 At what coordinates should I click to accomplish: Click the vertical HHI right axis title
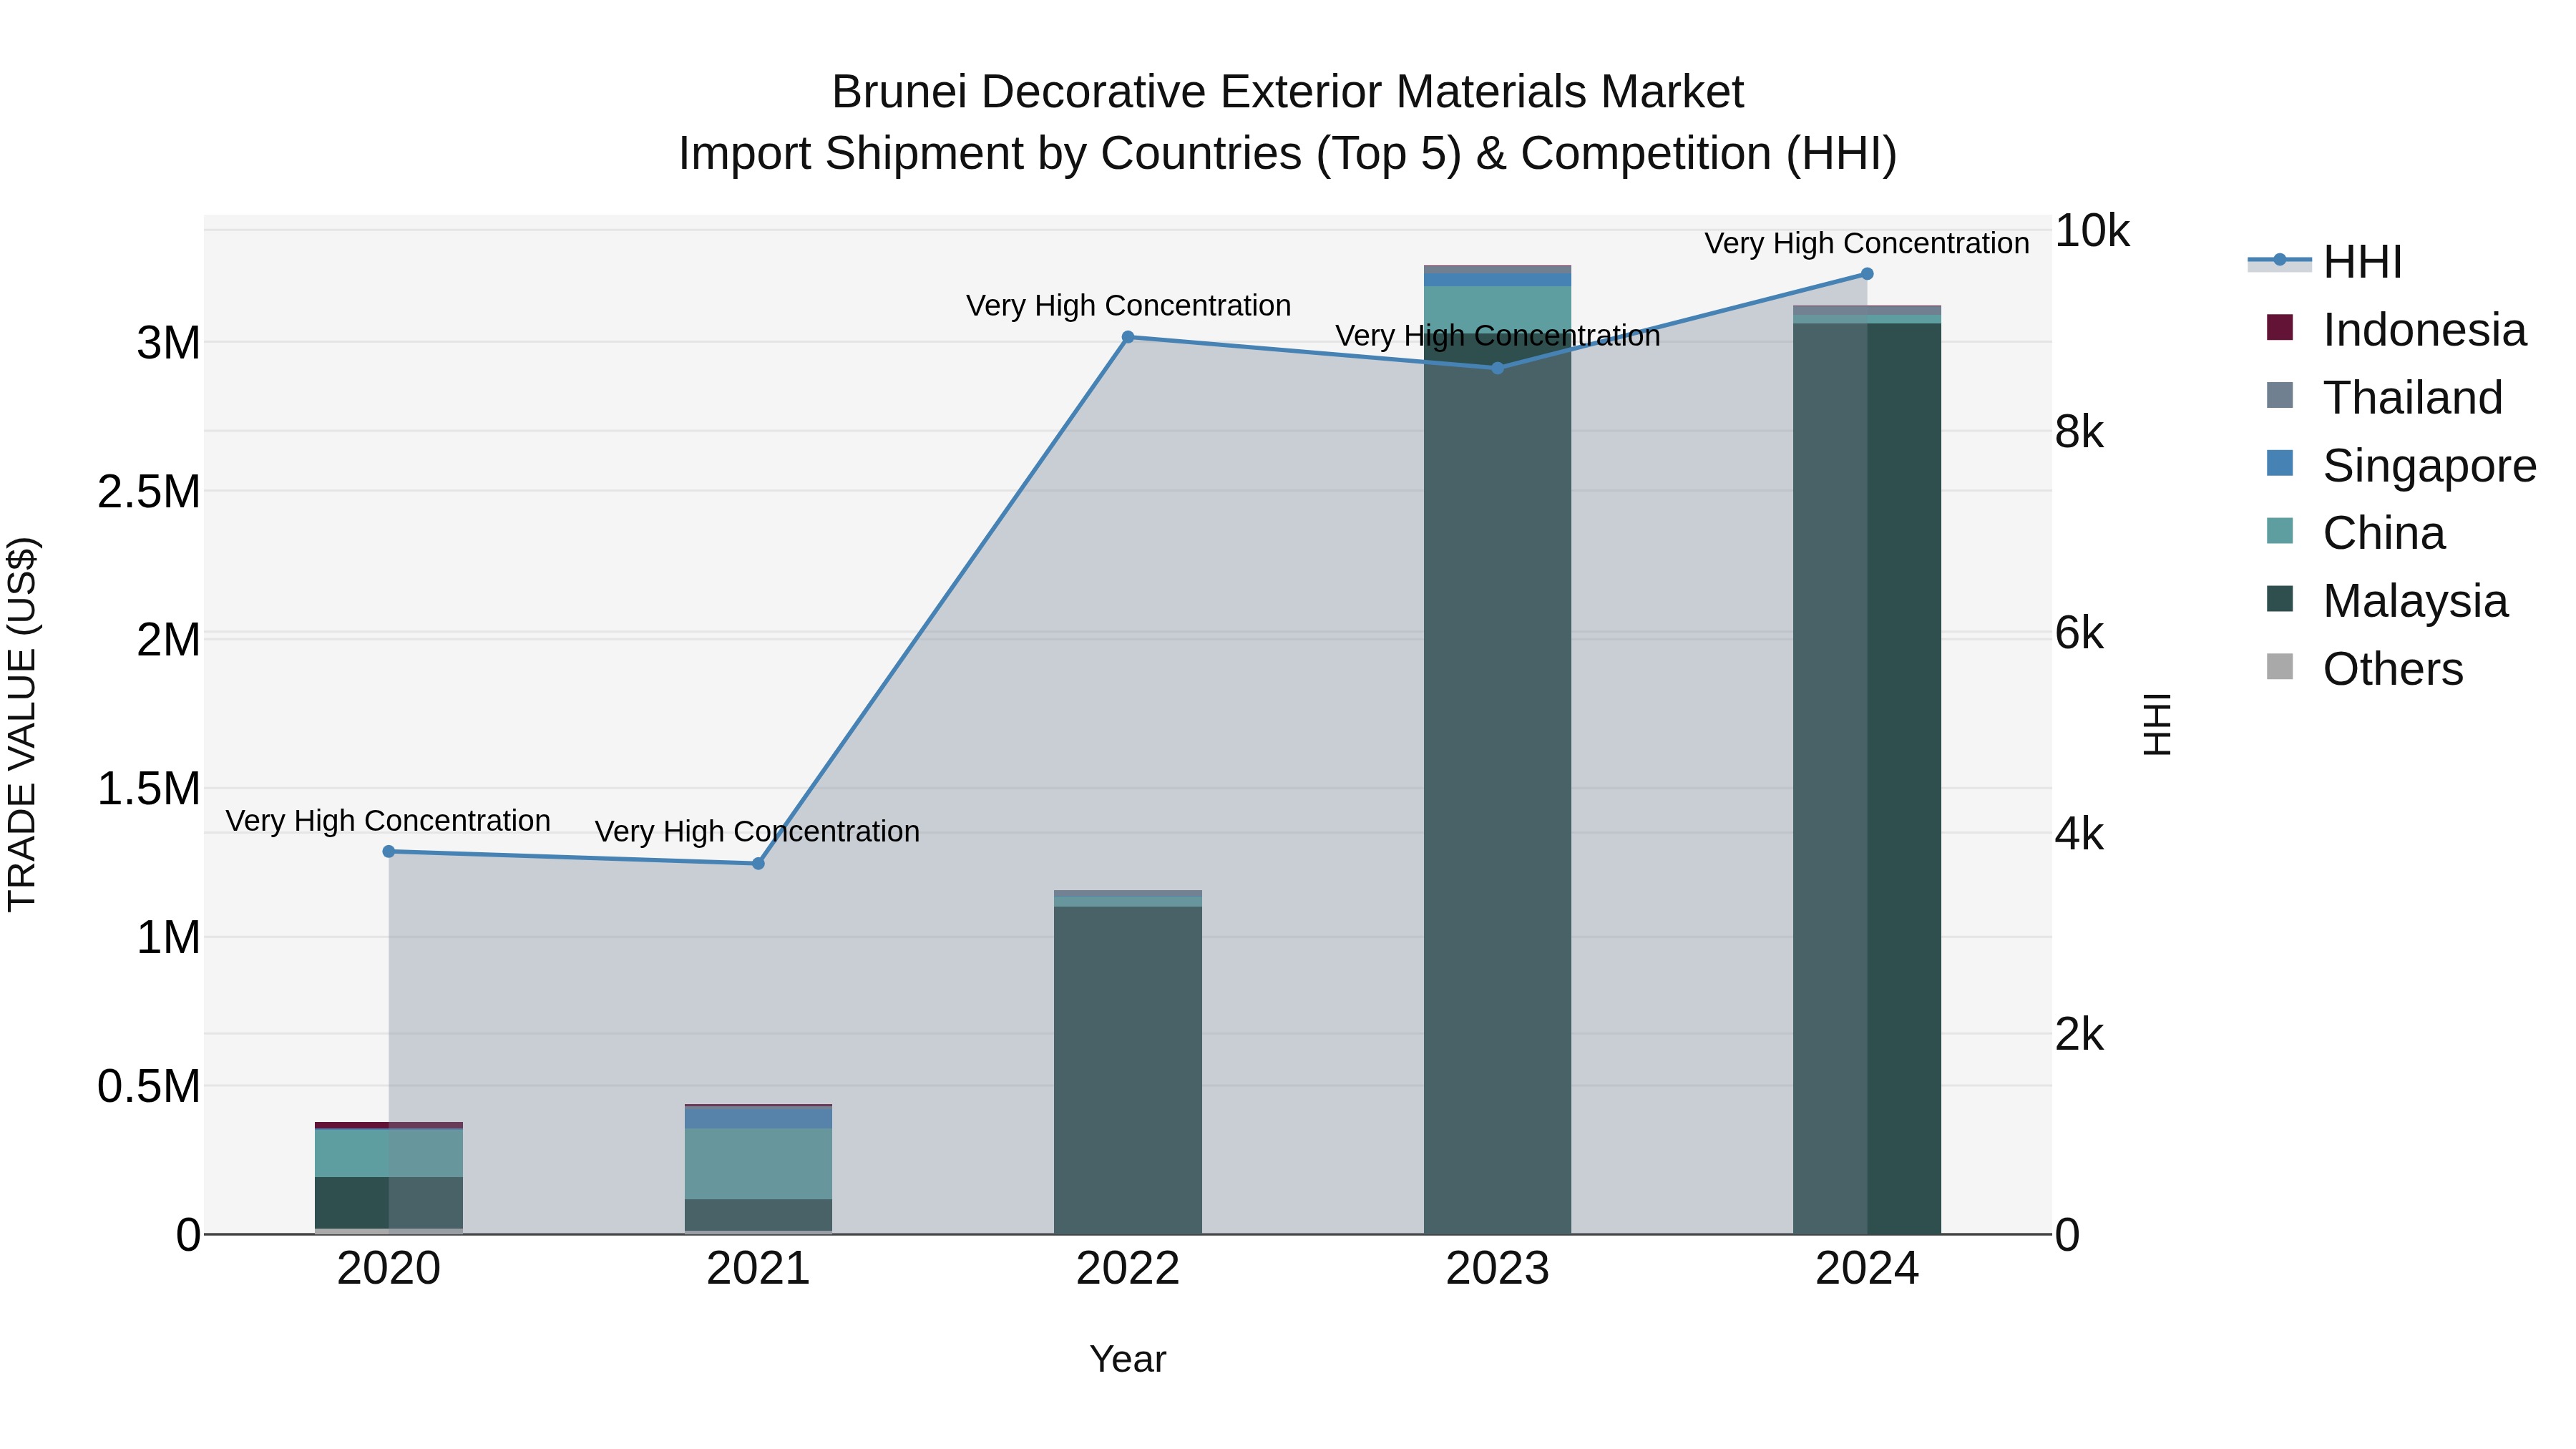click(2158, 724)
